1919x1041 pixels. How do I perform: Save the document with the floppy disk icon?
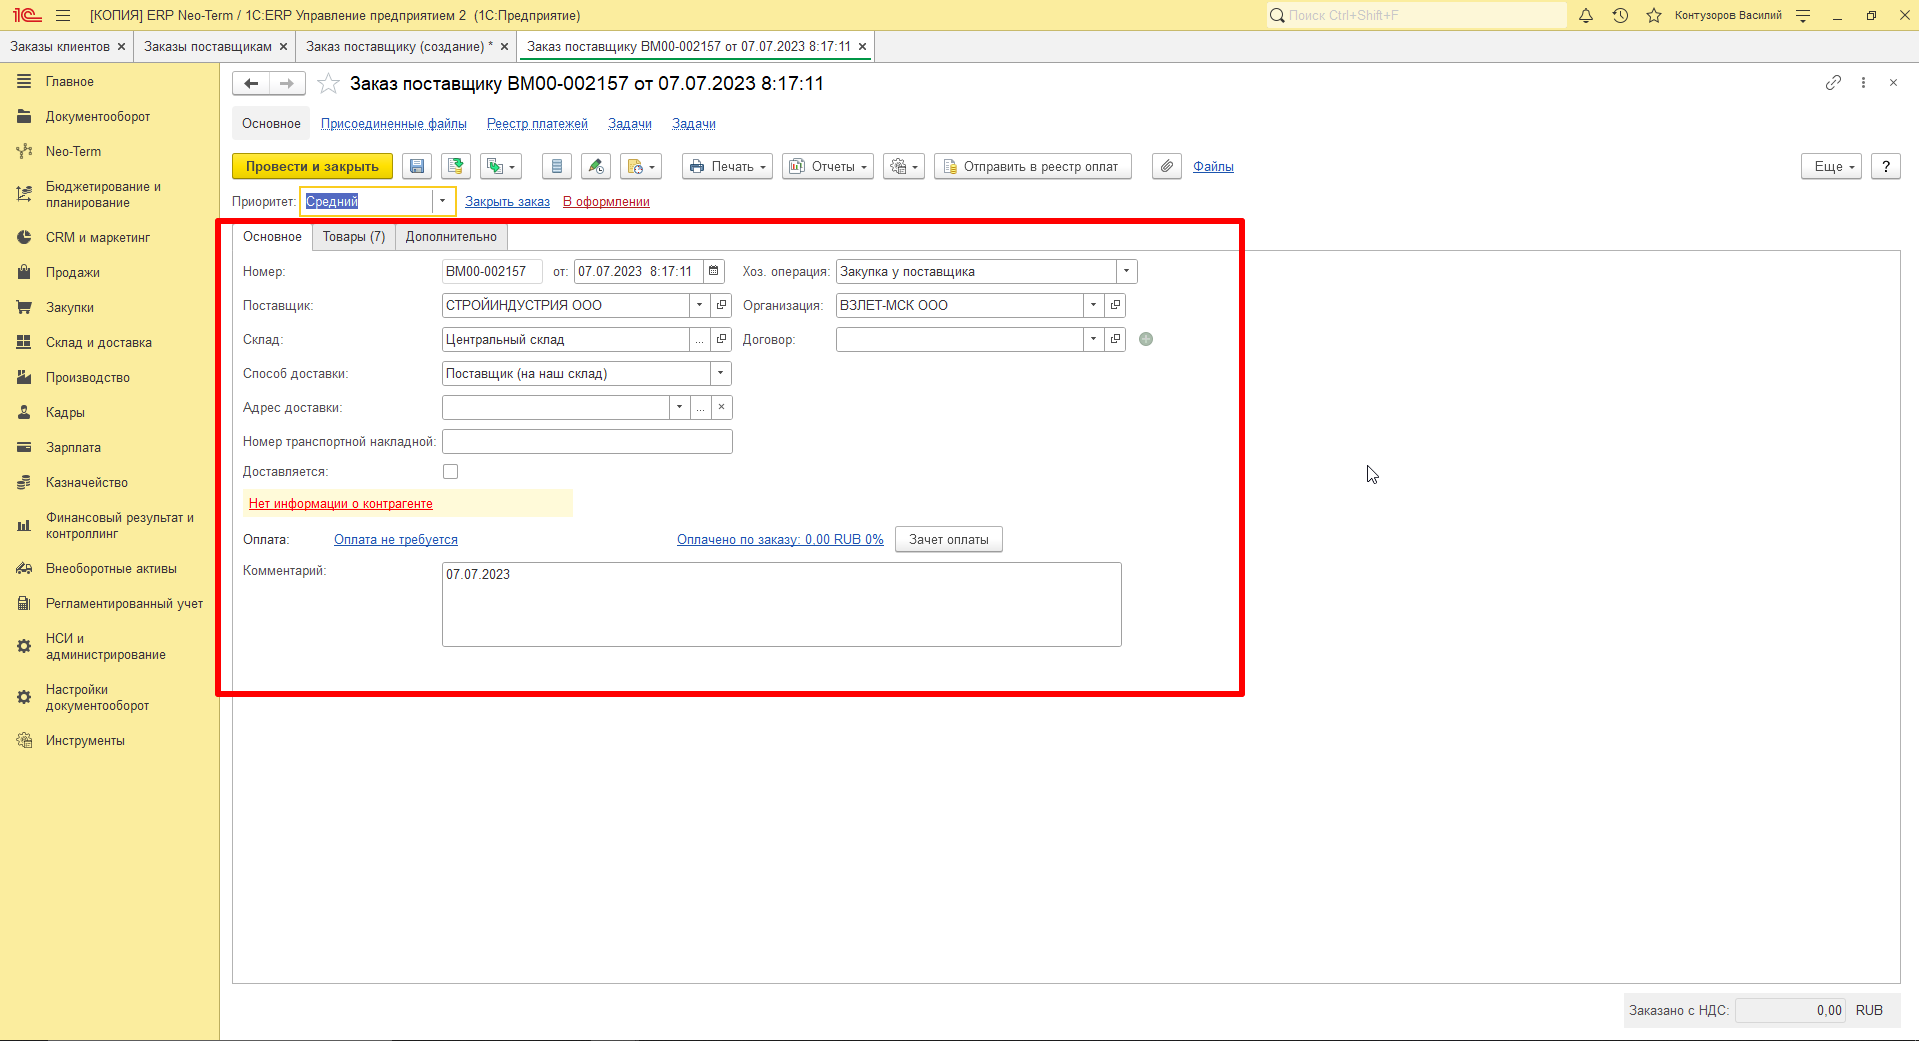(x=417, y=167)
